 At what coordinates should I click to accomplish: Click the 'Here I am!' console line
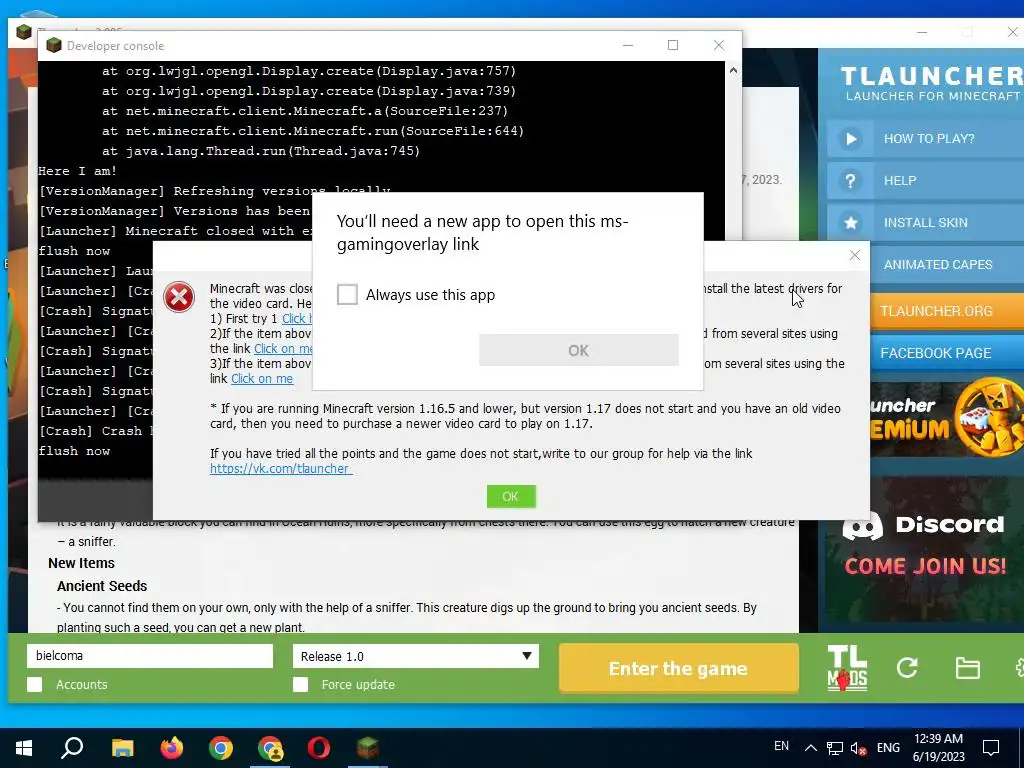(x=78, y=171)
